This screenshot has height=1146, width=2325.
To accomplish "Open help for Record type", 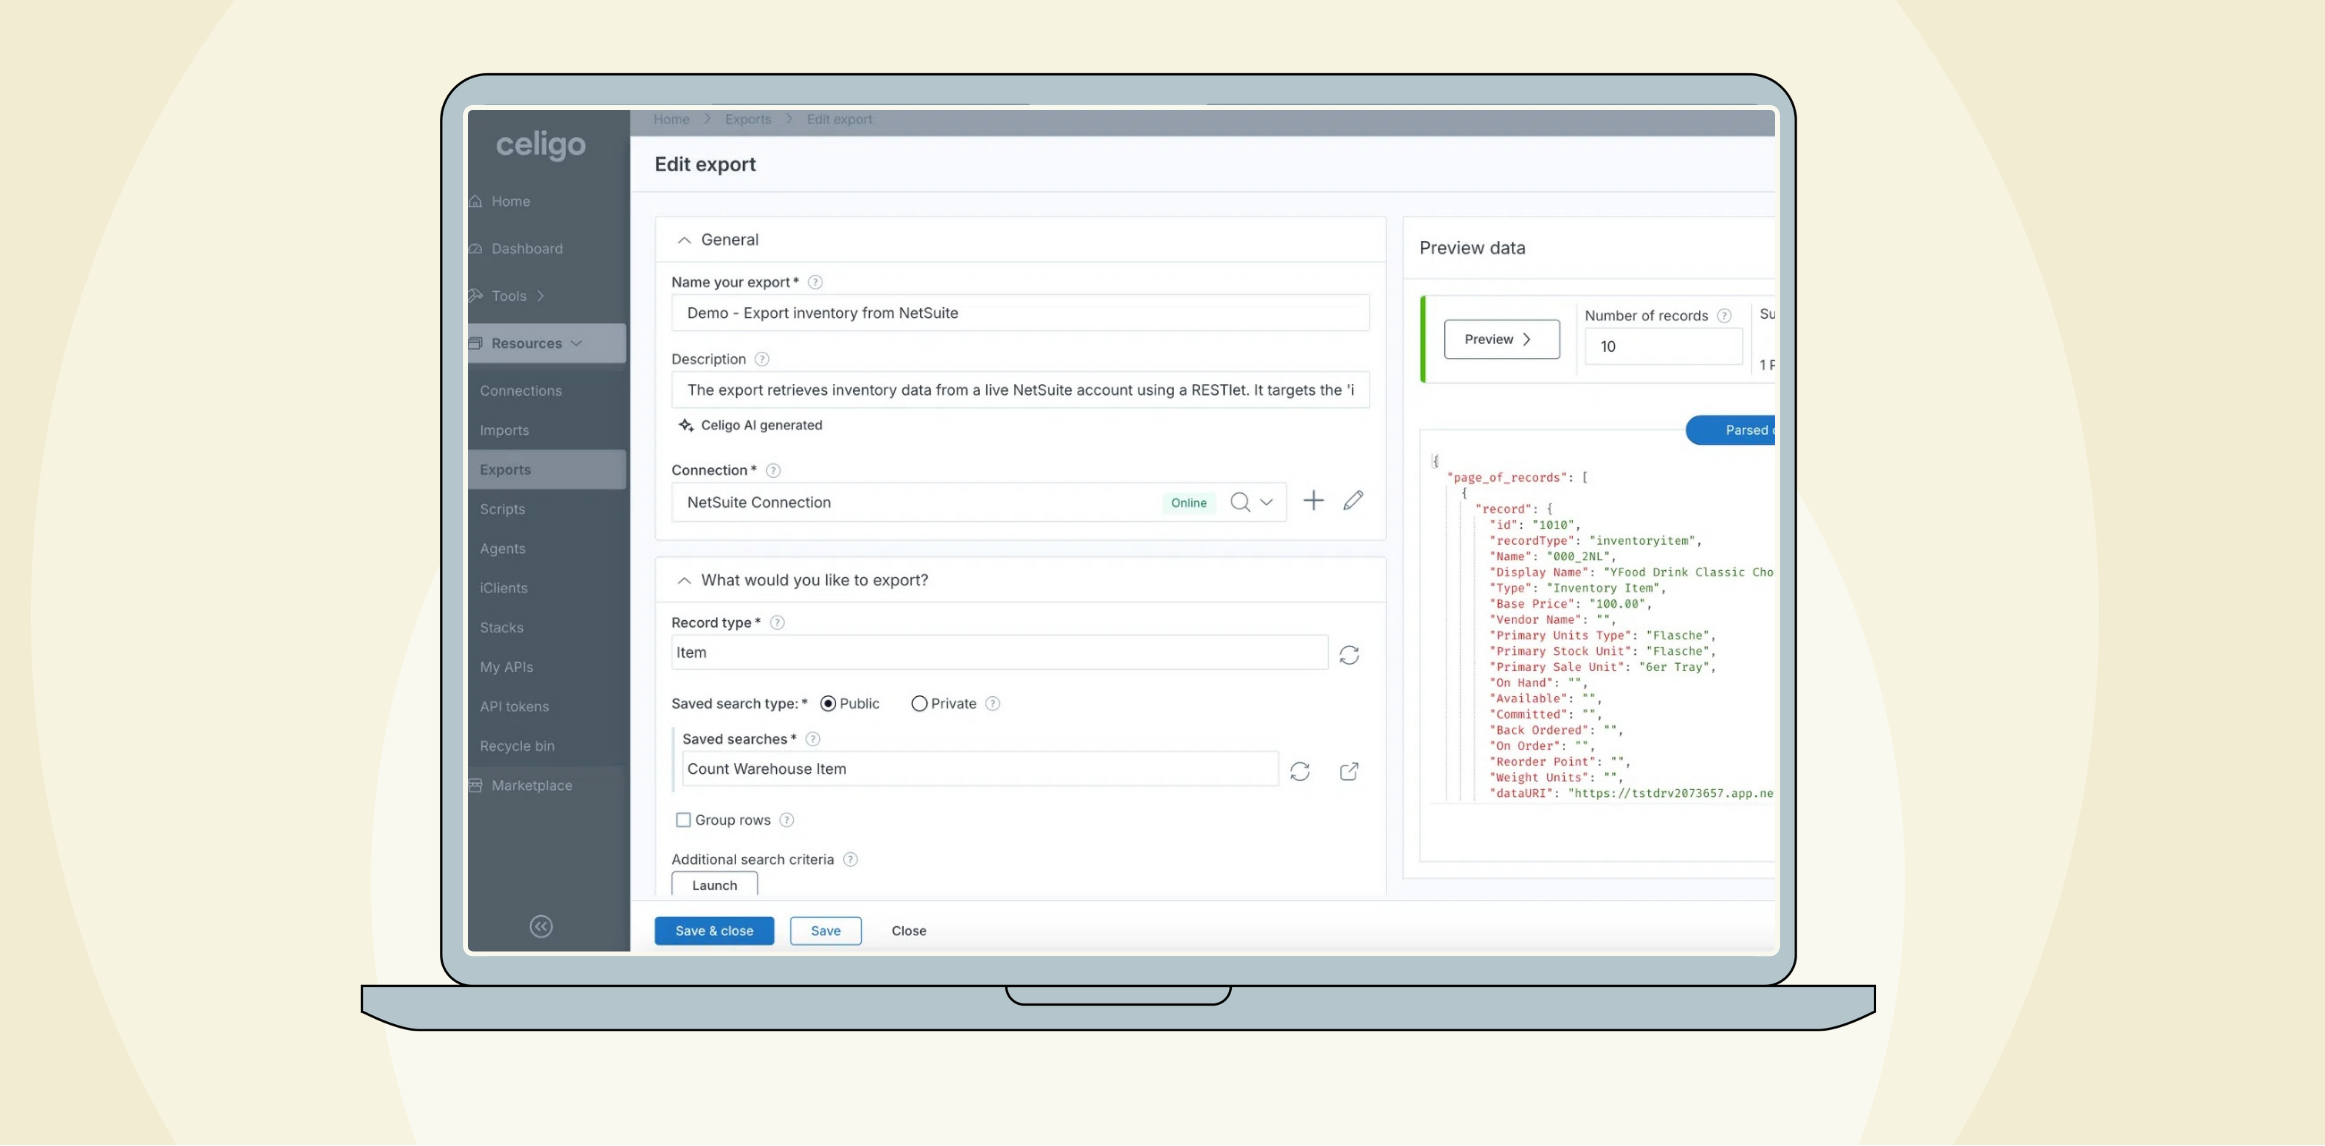I will pyautogui.click(x=777, y=623).
